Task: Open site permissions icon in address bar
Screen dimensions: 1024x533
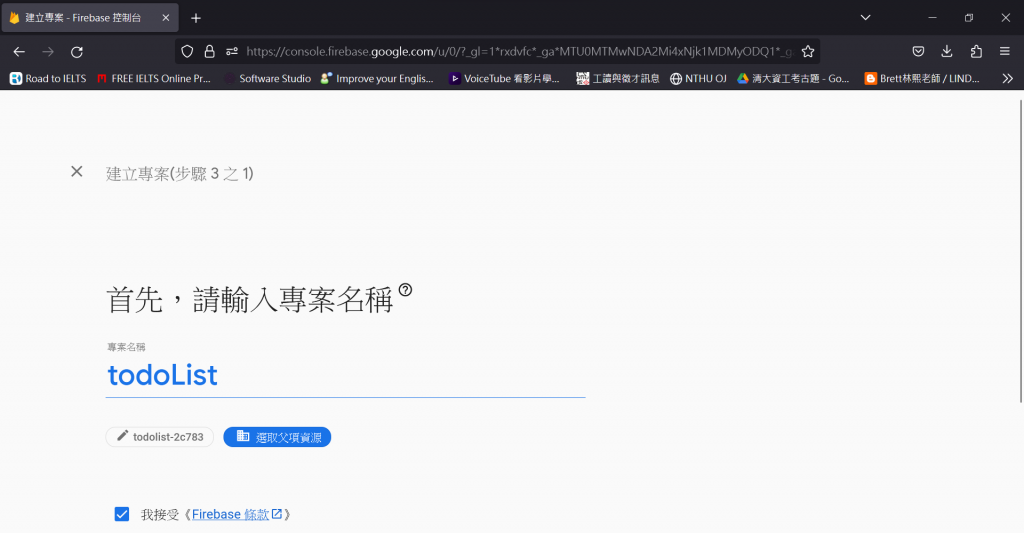Action: pyautogui.click(x=232, y=52)
